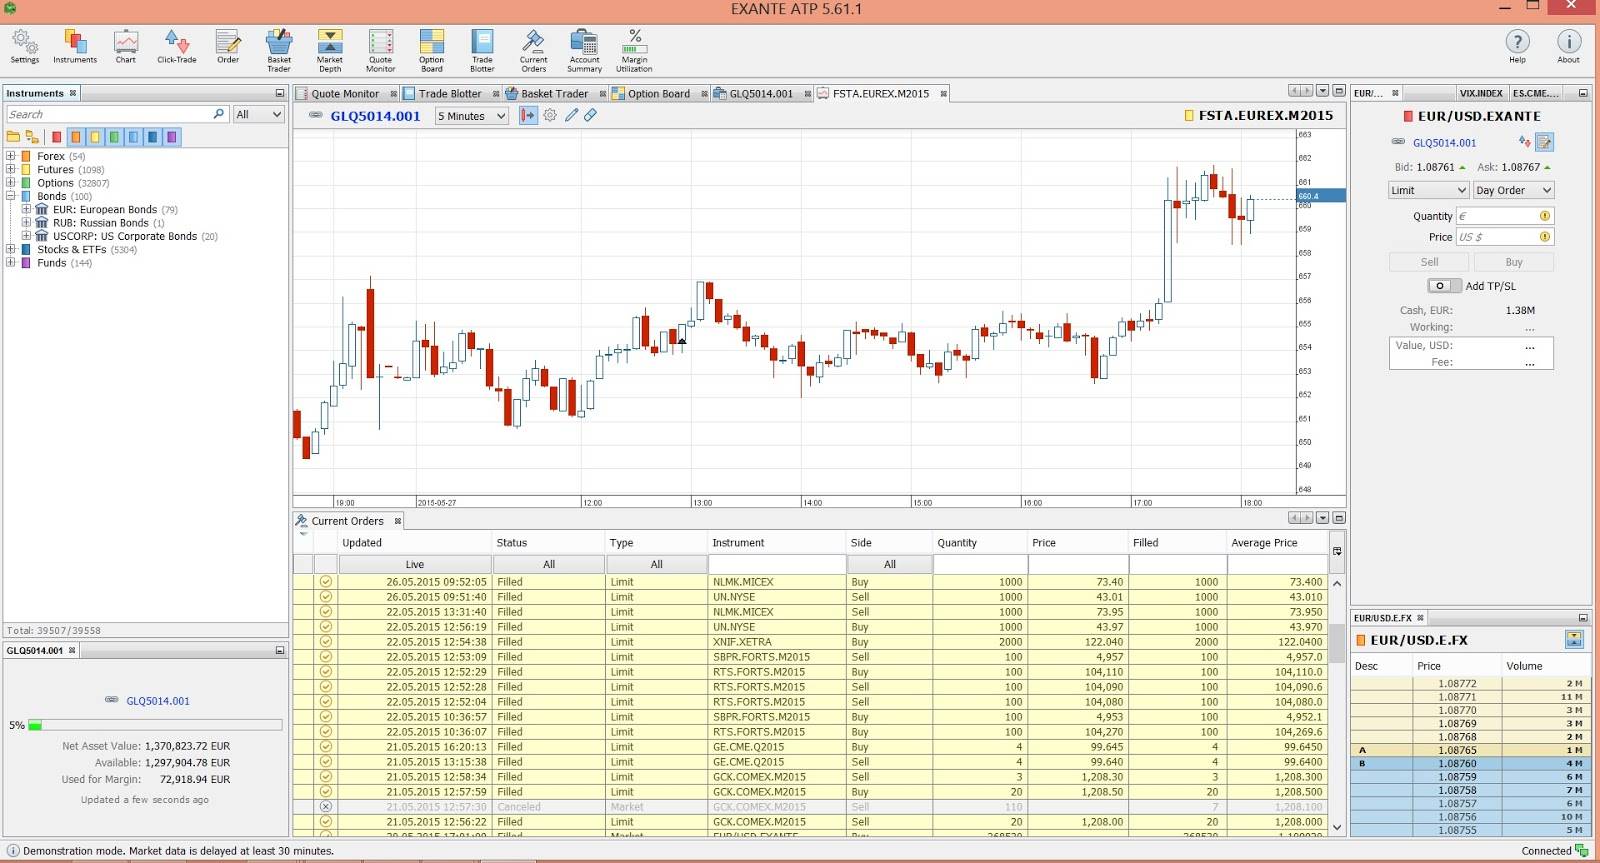The width and height of the screenshot is (1600, 863).
Task: Expand EUR: European Bonds node
Action: [x=26, y=209]
